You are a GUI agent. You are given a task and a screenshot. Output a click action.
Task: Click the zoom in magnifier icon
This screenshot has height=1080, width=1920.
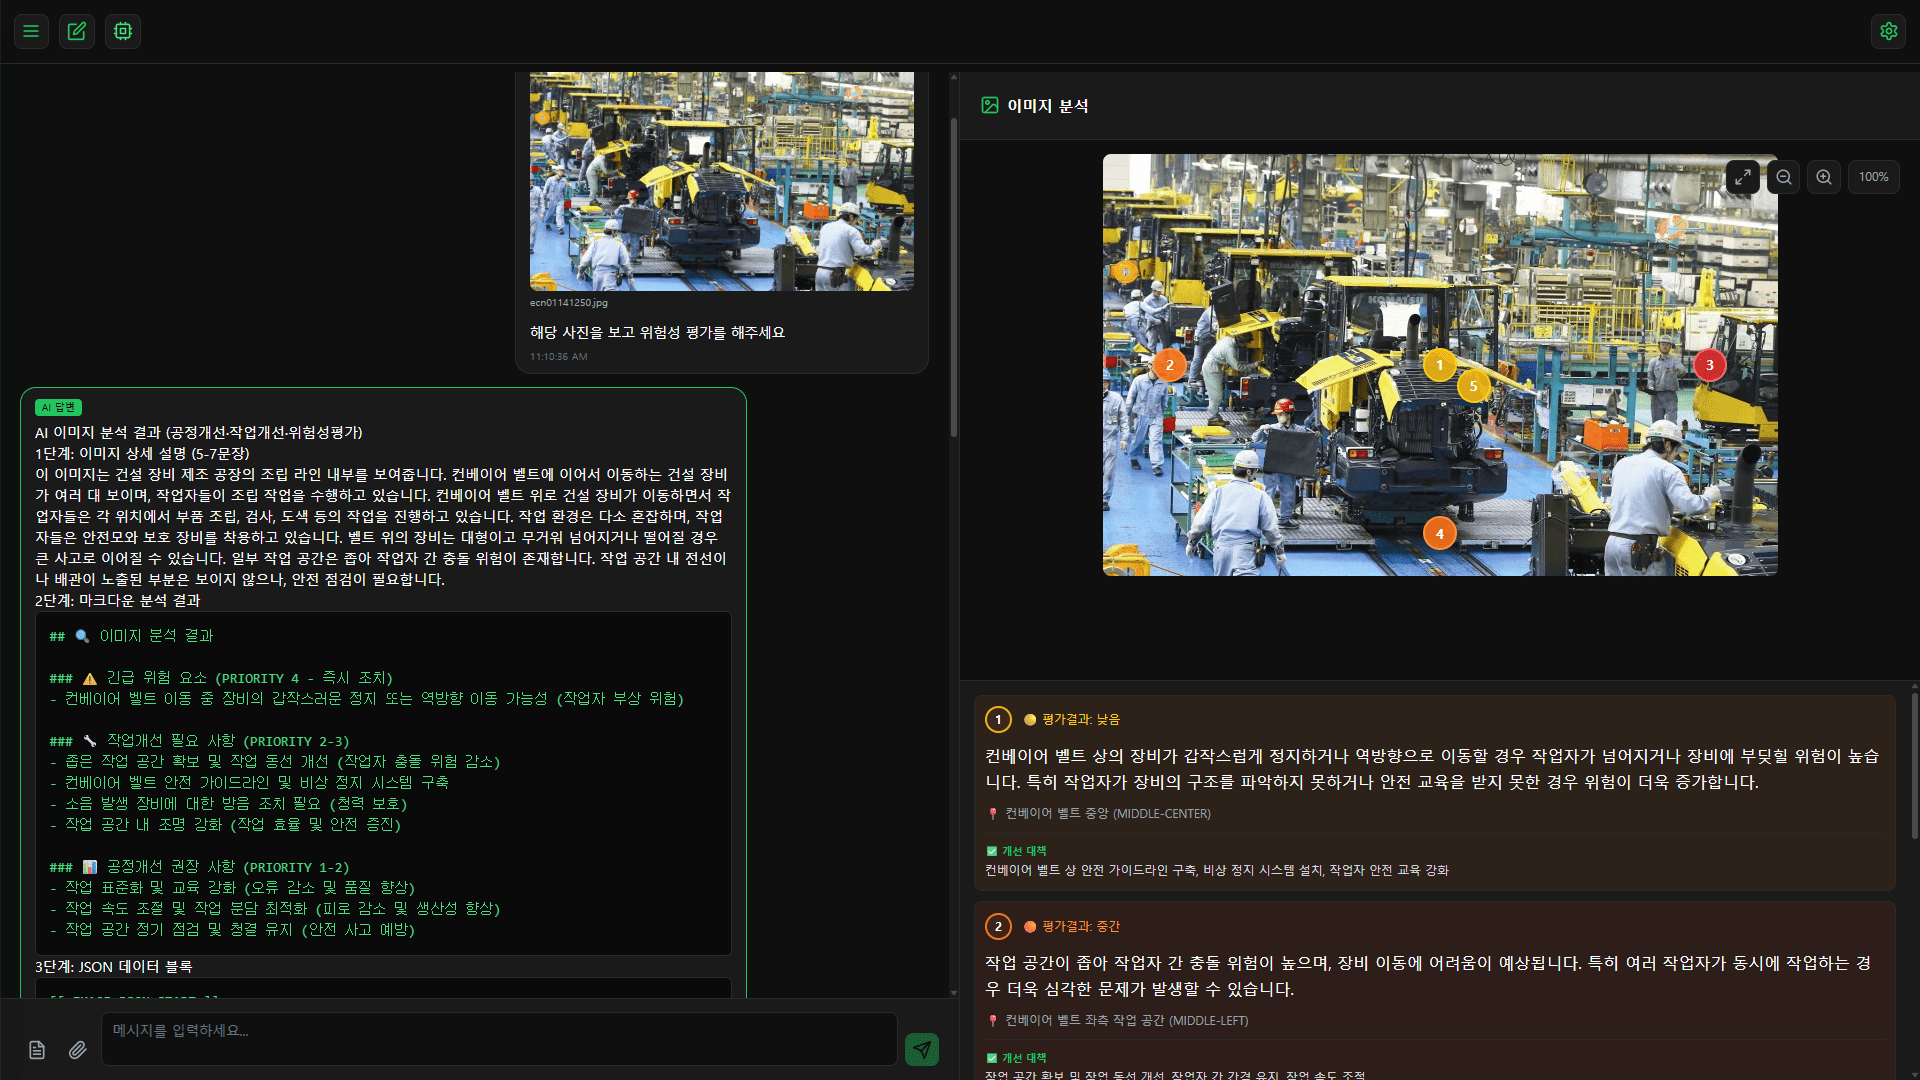[x=1824, y=177]
